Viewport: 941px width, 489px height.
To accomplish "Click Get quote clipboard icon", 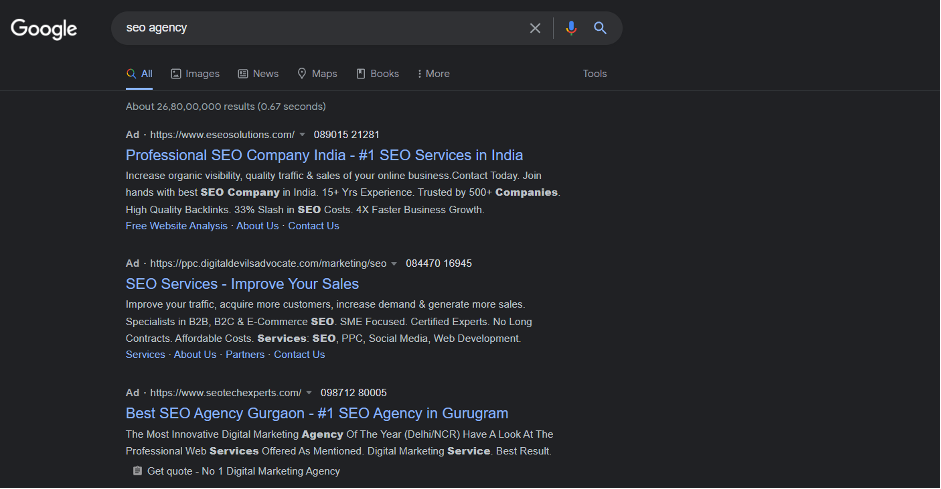I will (137, 471).
